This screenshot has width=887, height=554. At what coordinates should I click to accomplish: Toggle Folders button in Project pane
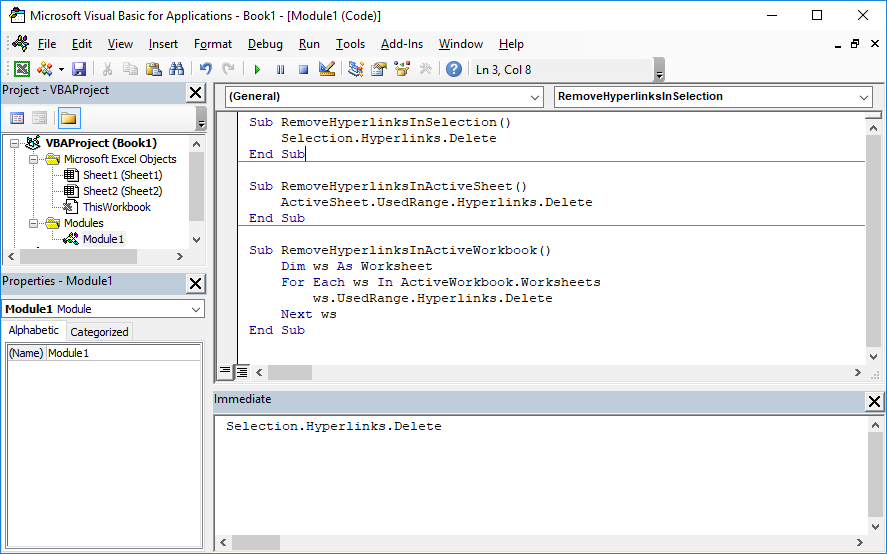pyautogui.click(x=69, y=118)
